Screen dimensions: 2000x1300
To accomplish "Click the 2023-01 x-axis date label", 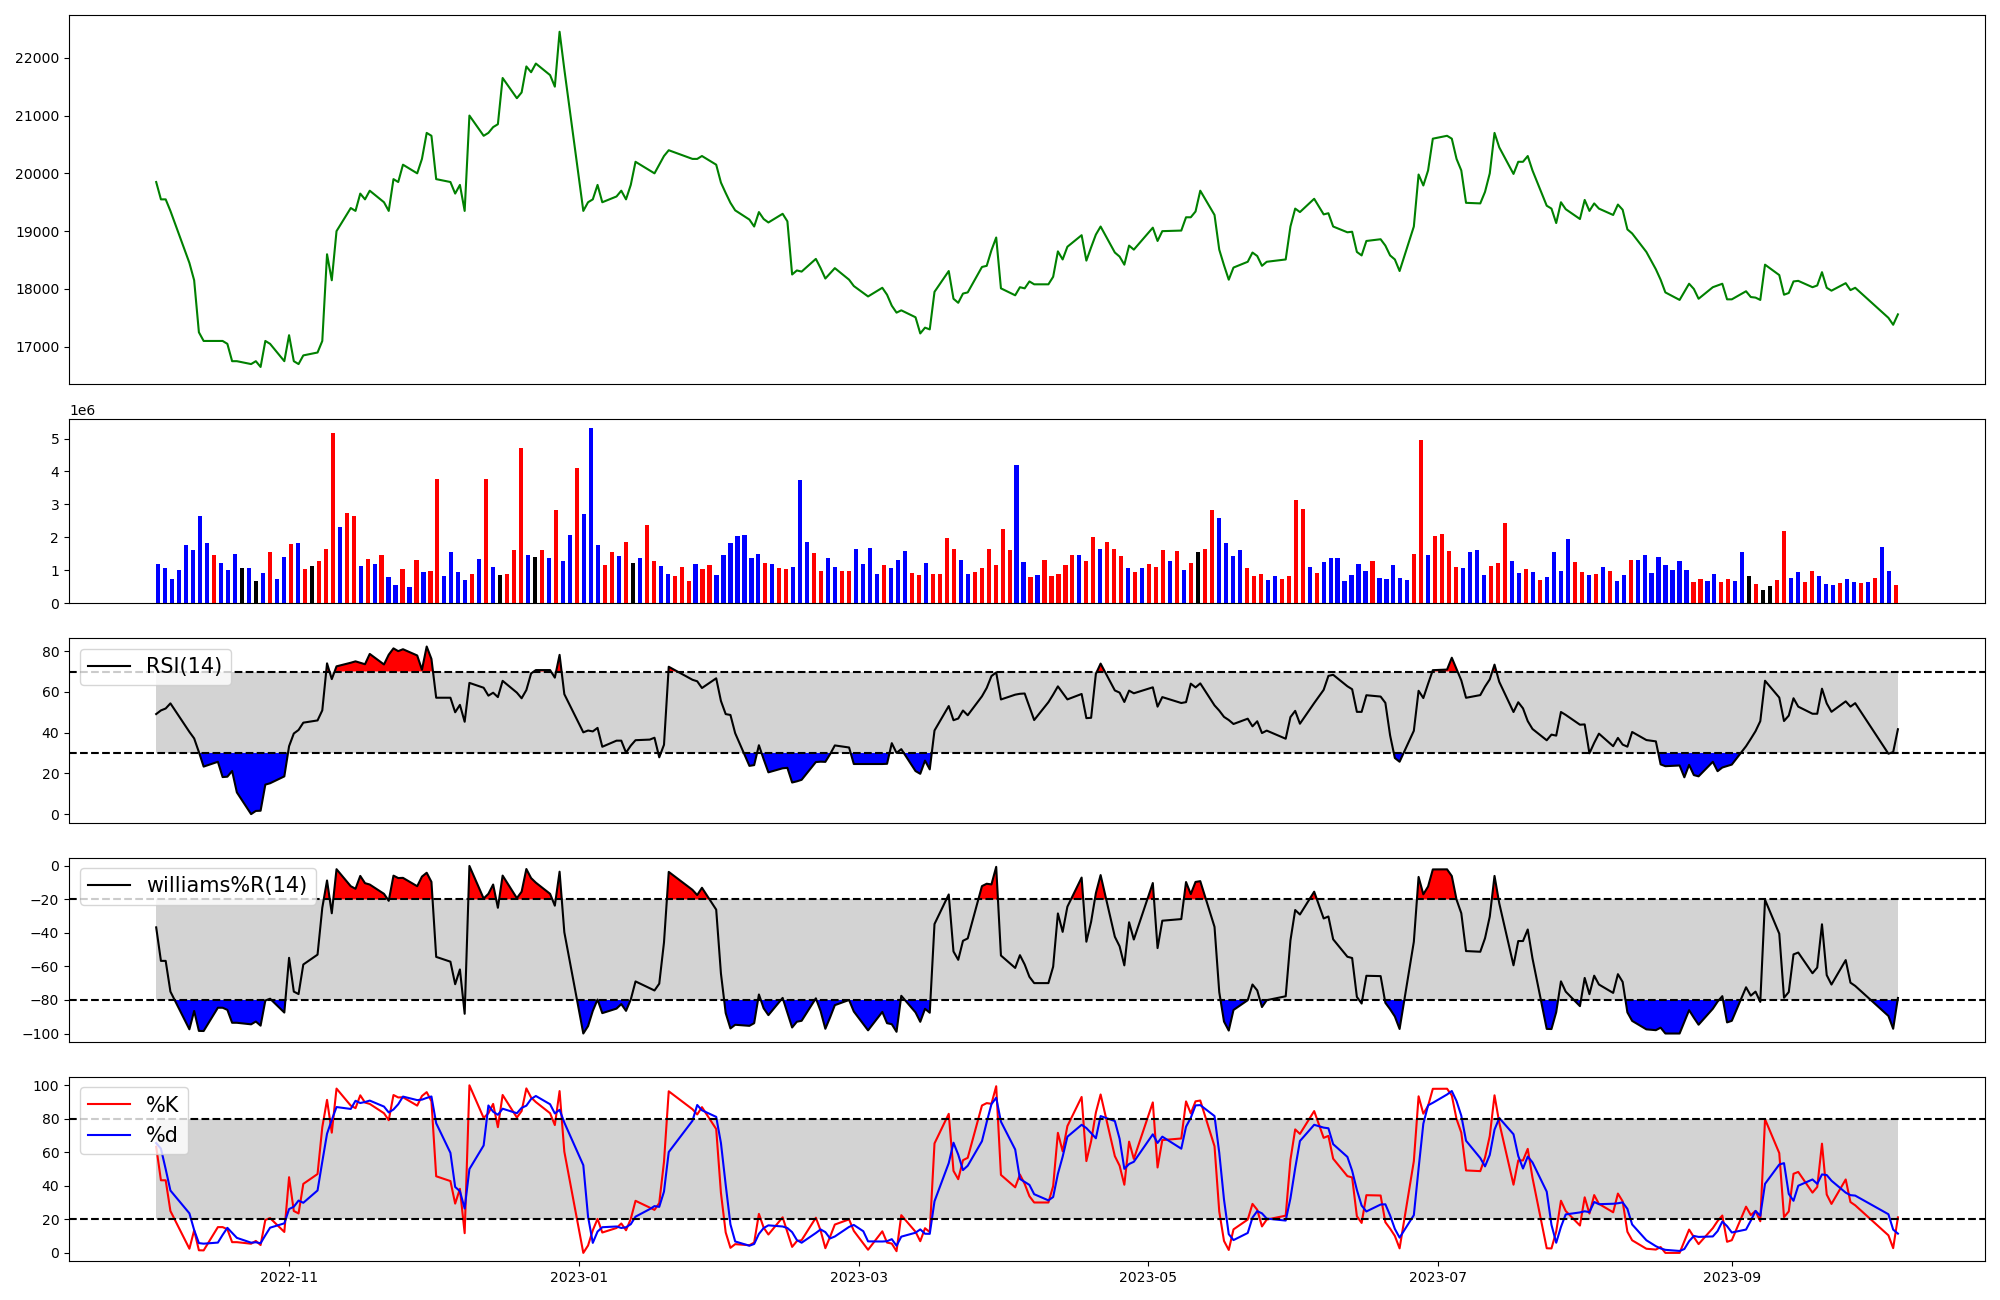I will tap(578, 1277).
